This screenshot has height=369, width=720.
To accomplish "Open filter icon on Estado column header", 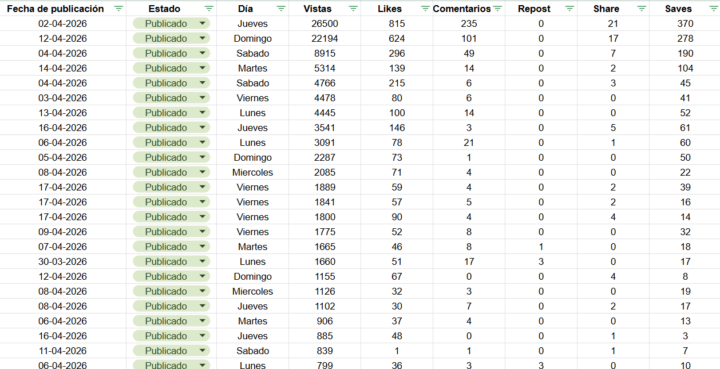I will click(x=208, y=9).
